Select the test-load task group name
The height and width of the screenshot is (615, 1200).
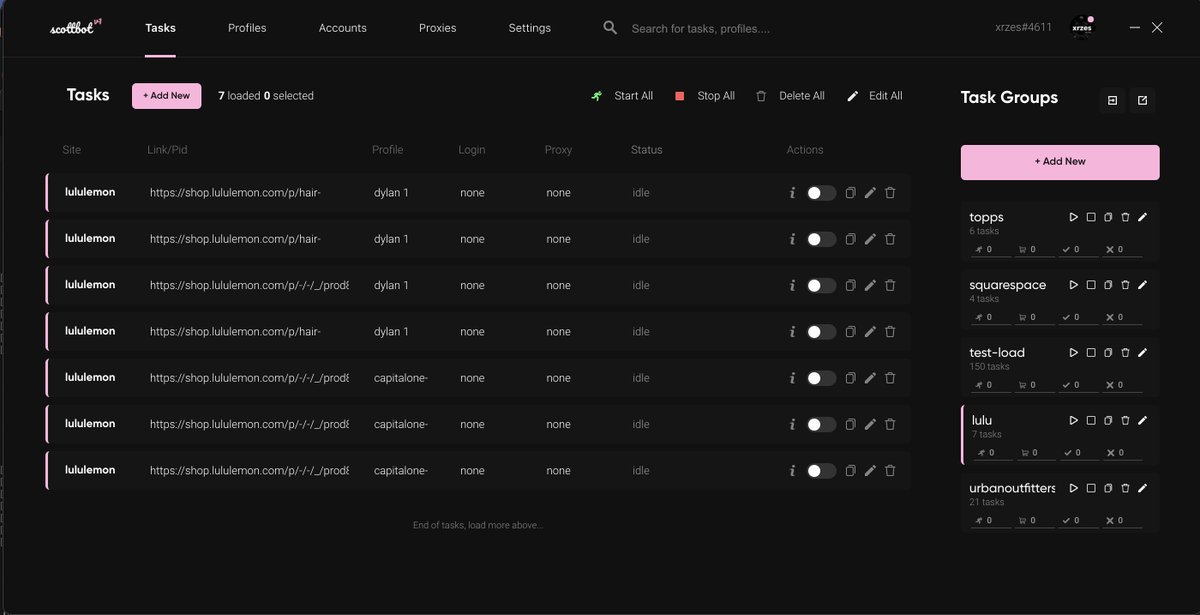[x=998, y=353]
